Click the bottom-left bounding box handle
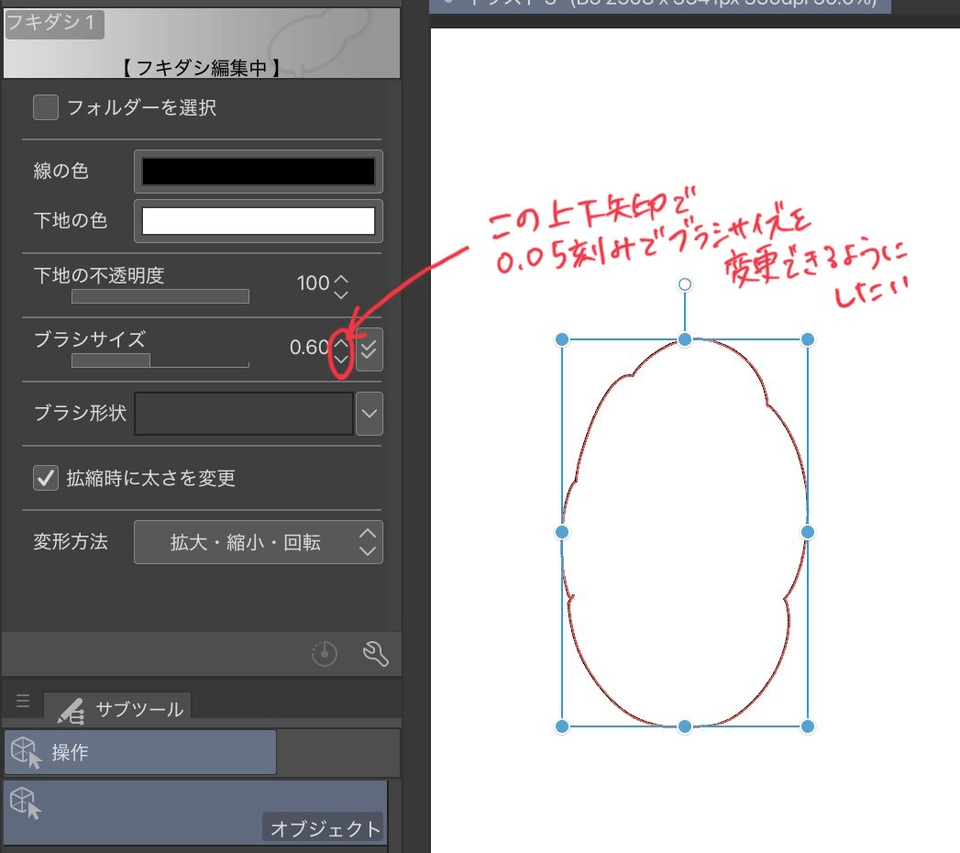Image resolution: width=960 pixels, height=853 pixels. [562, 727]
